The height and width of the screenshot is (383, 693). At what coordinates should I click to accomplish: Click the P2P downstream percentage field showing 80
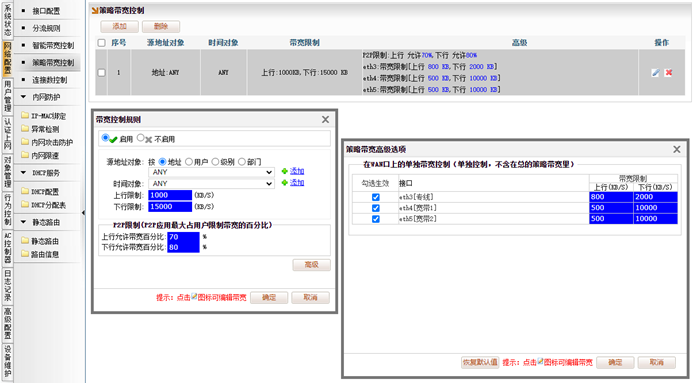pyautogui.click(x=183, y=247)
